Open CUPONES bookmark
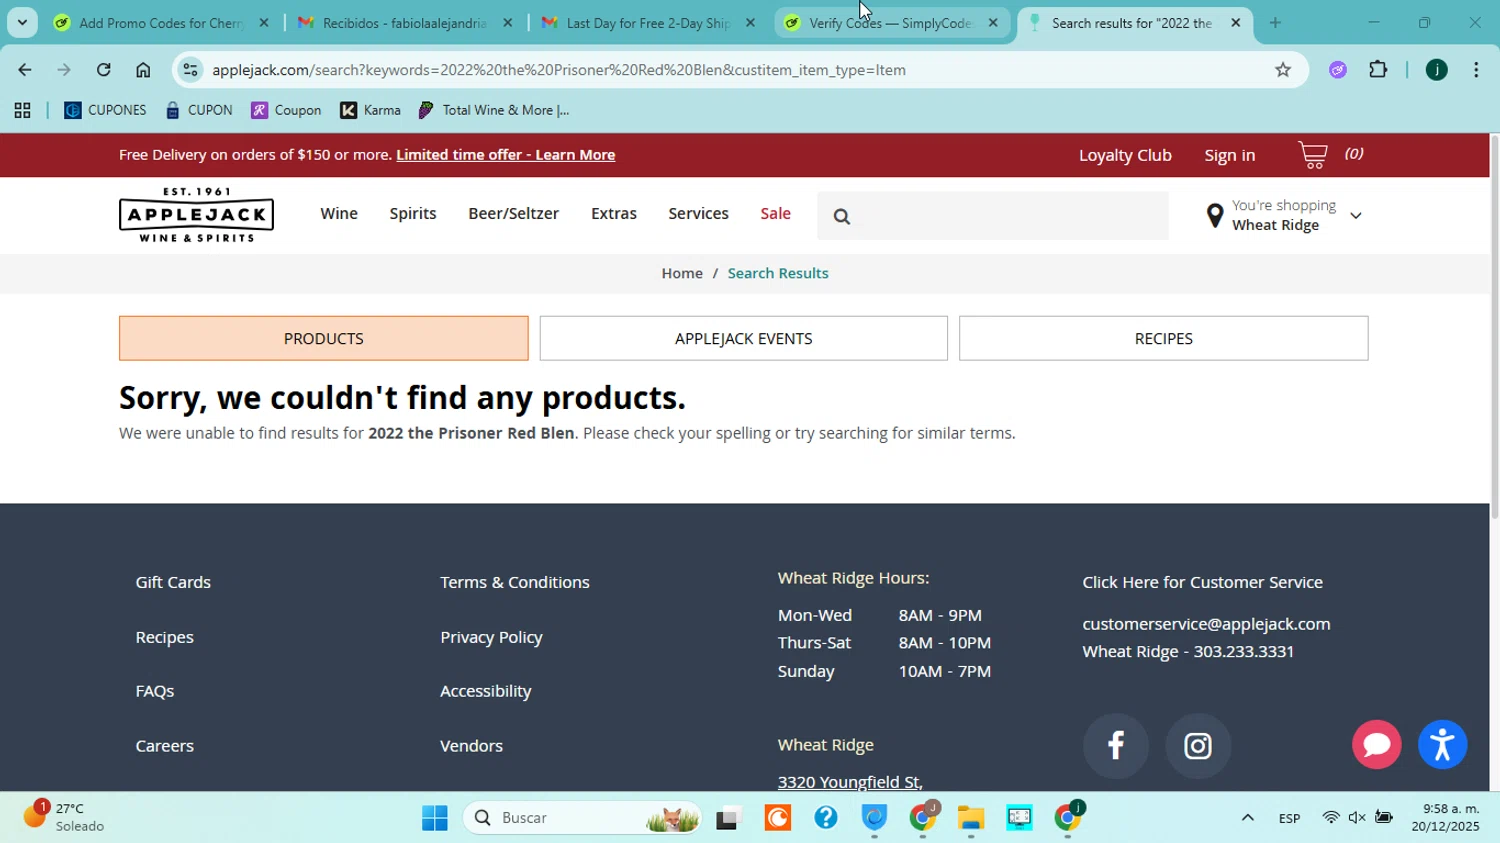 pos(105,111)
